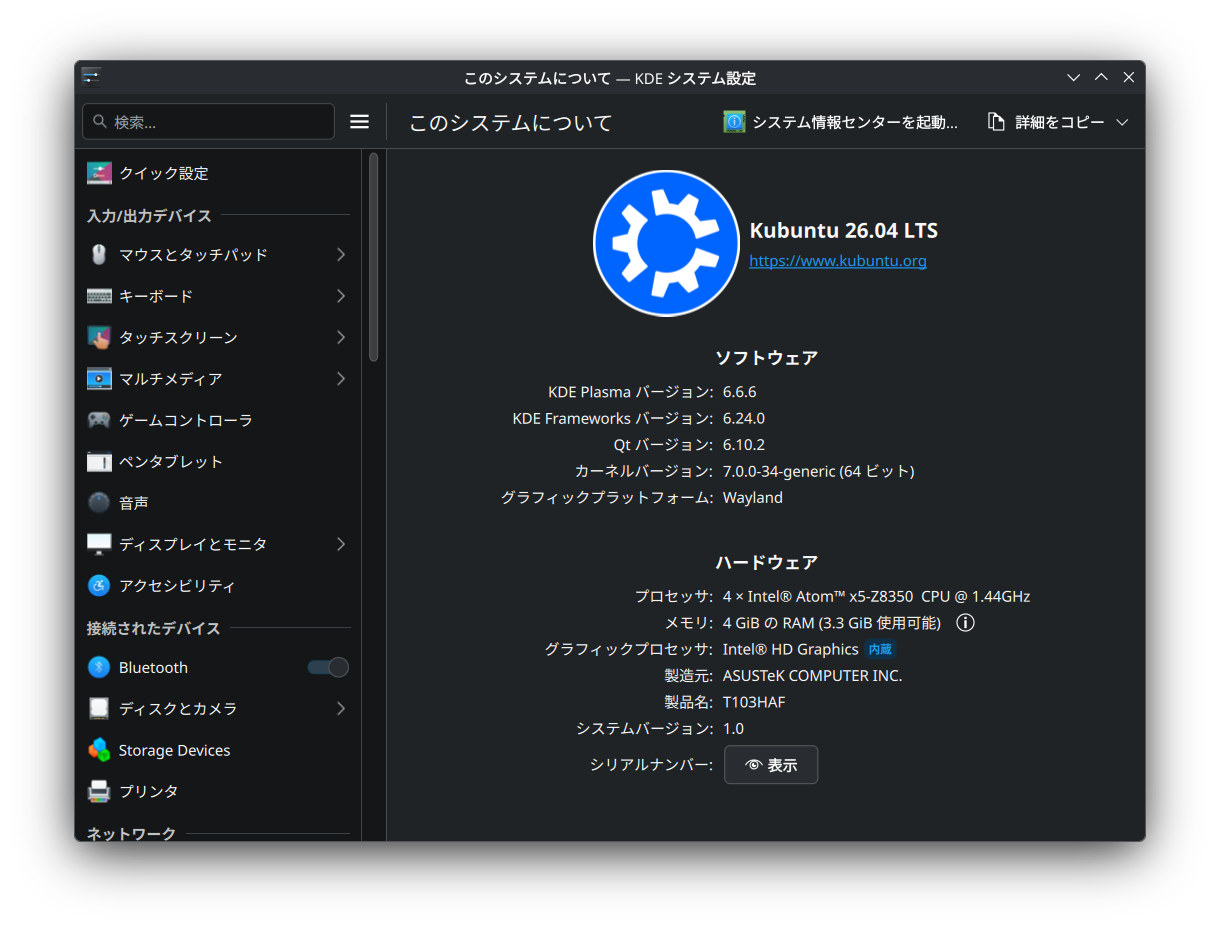This screenshot has height=930, width=1220.
Task: Click the sidebar scrollbar handle
Action: 373,256
